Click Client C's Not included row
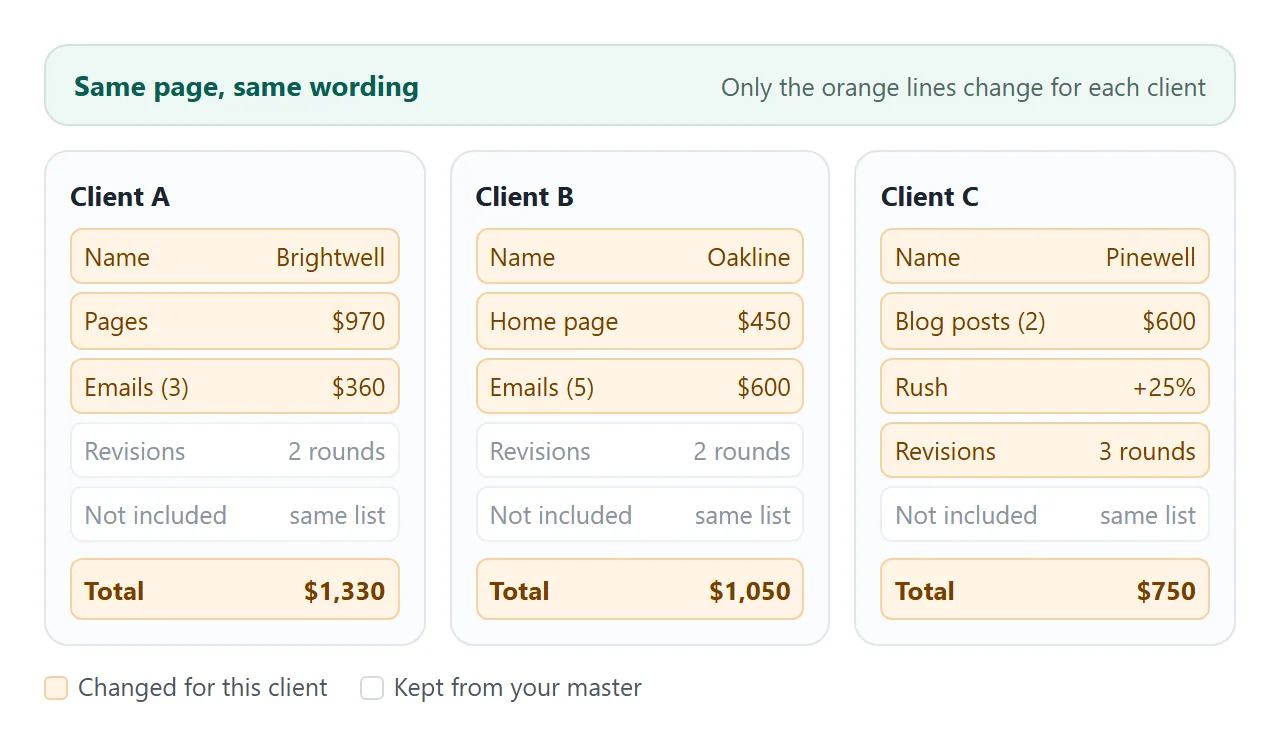Image resolution: width=1280 pixels, height=750 pixels. click(1045, 515)
